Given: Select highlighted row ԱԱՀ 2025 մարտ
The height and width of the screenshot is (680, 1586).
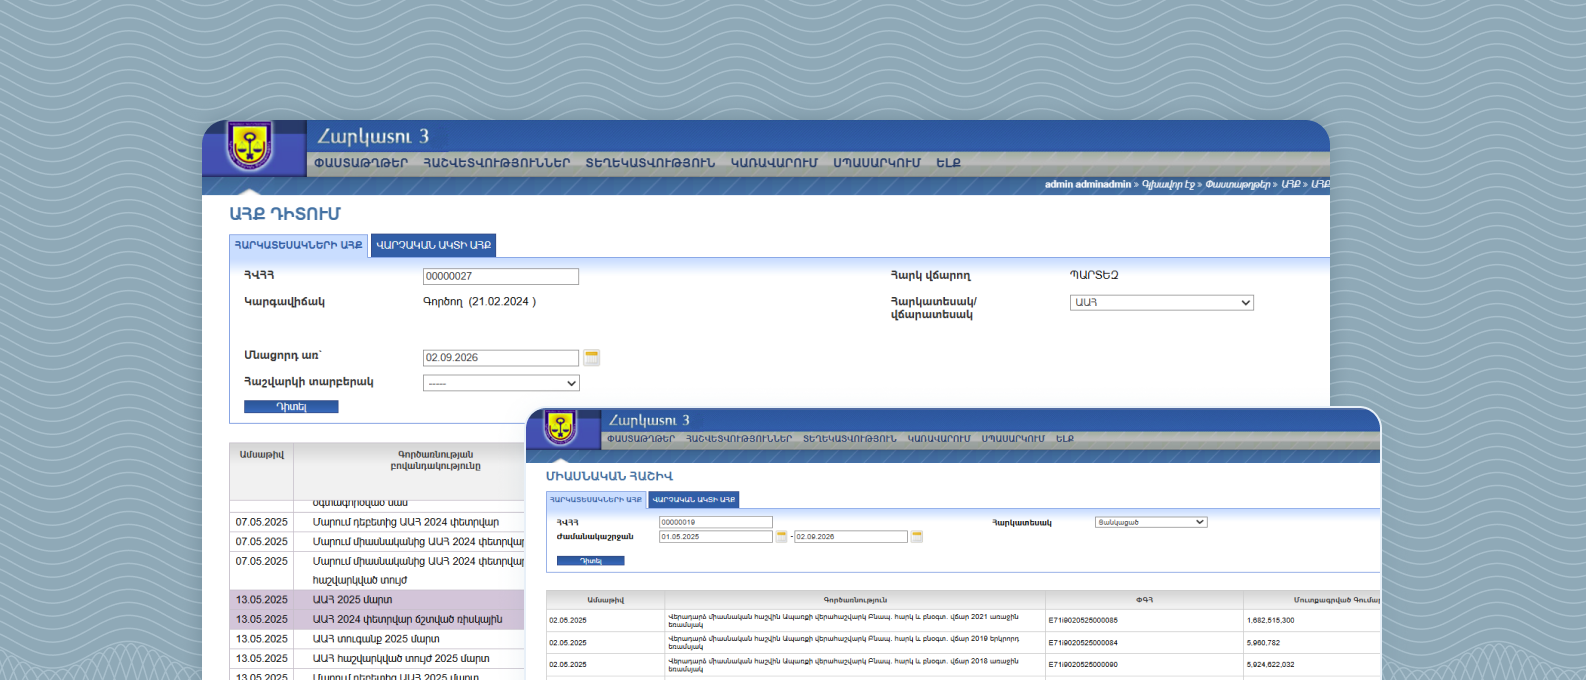Looking at the screenshot, I should click(x=377, y=600).
